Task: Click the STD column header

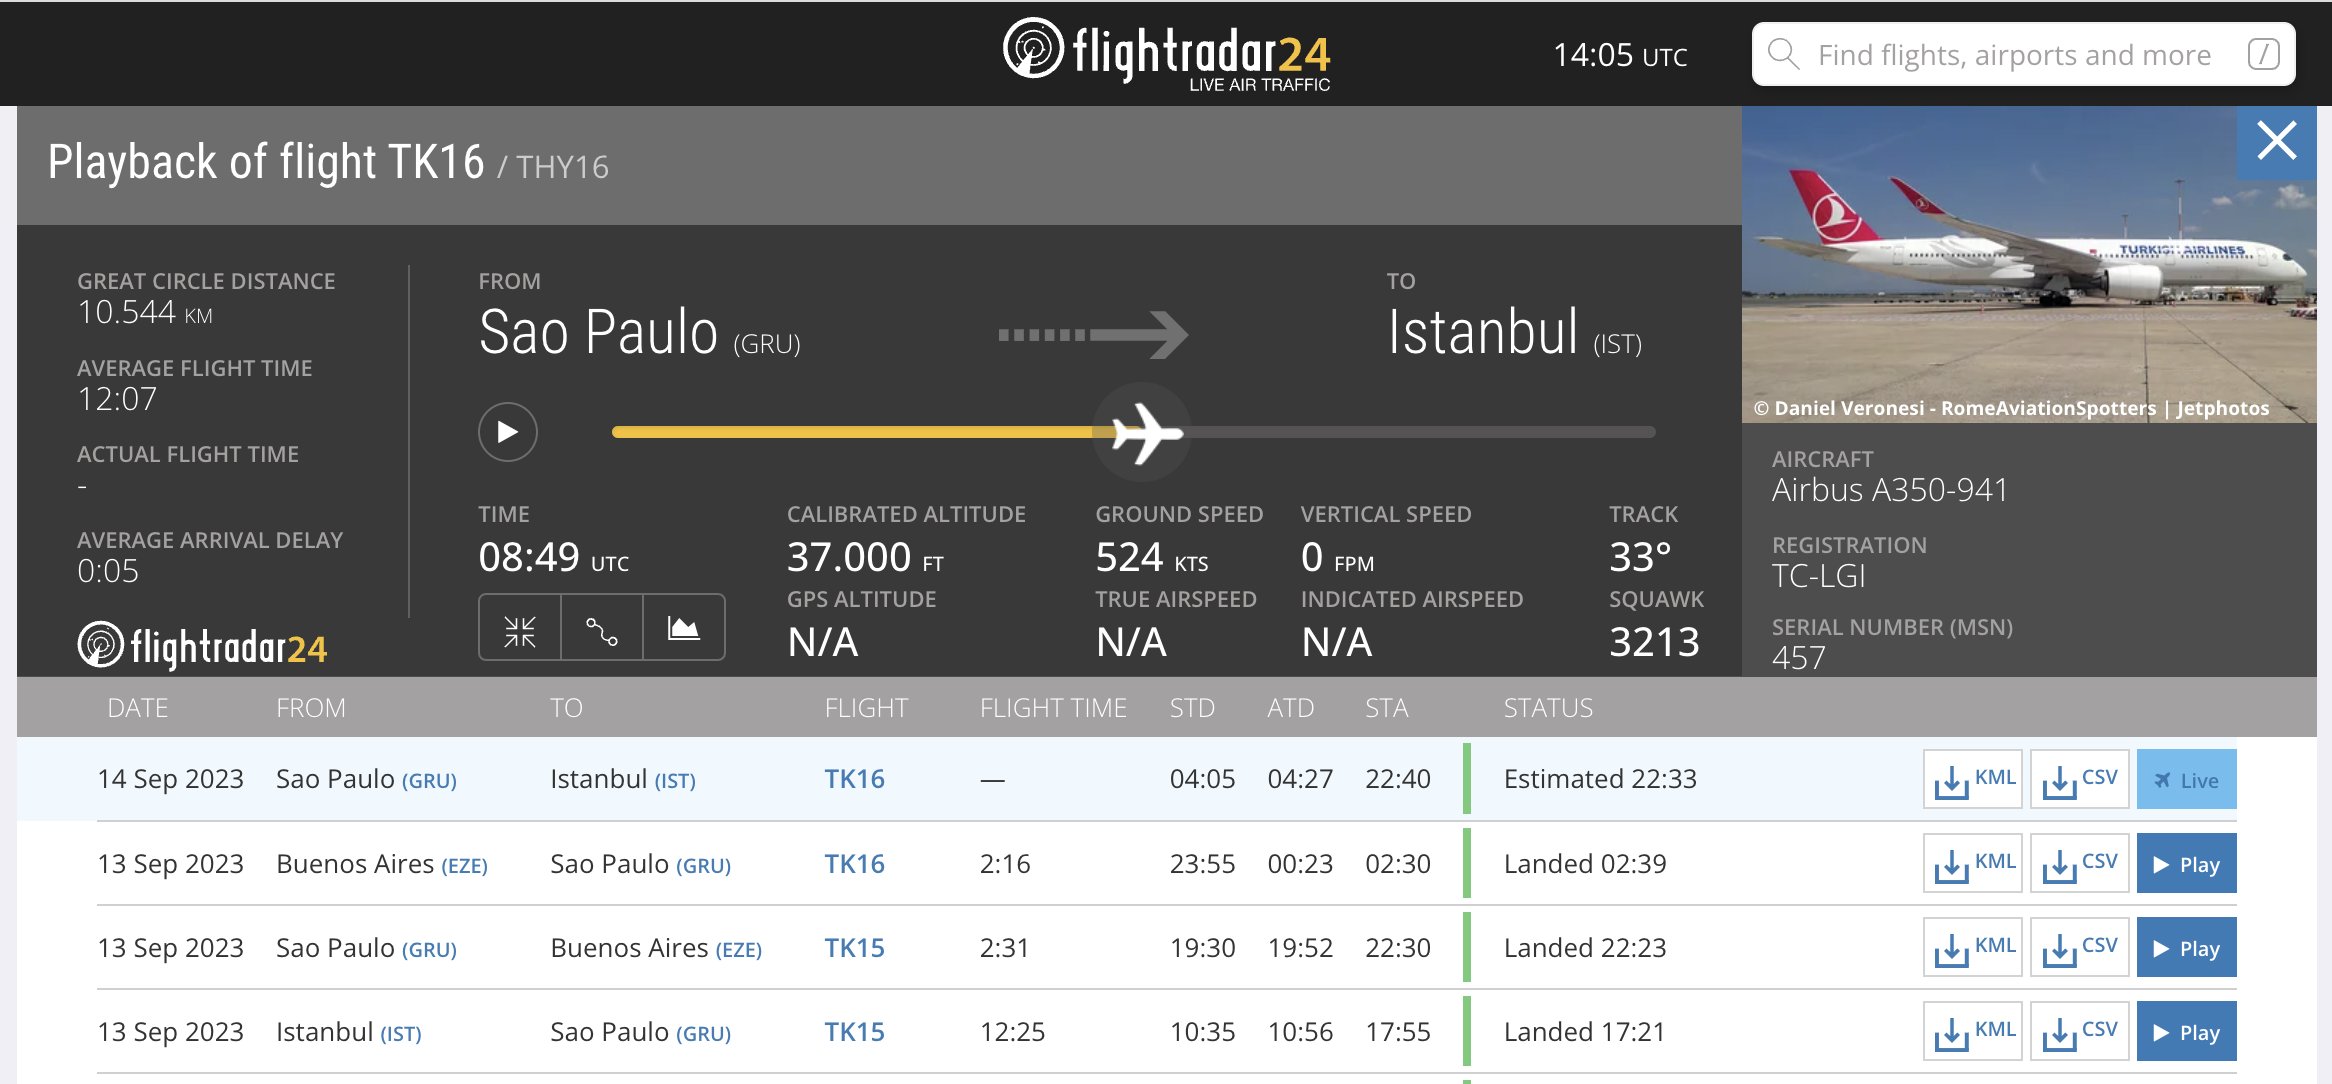Action: (1192, 708)
